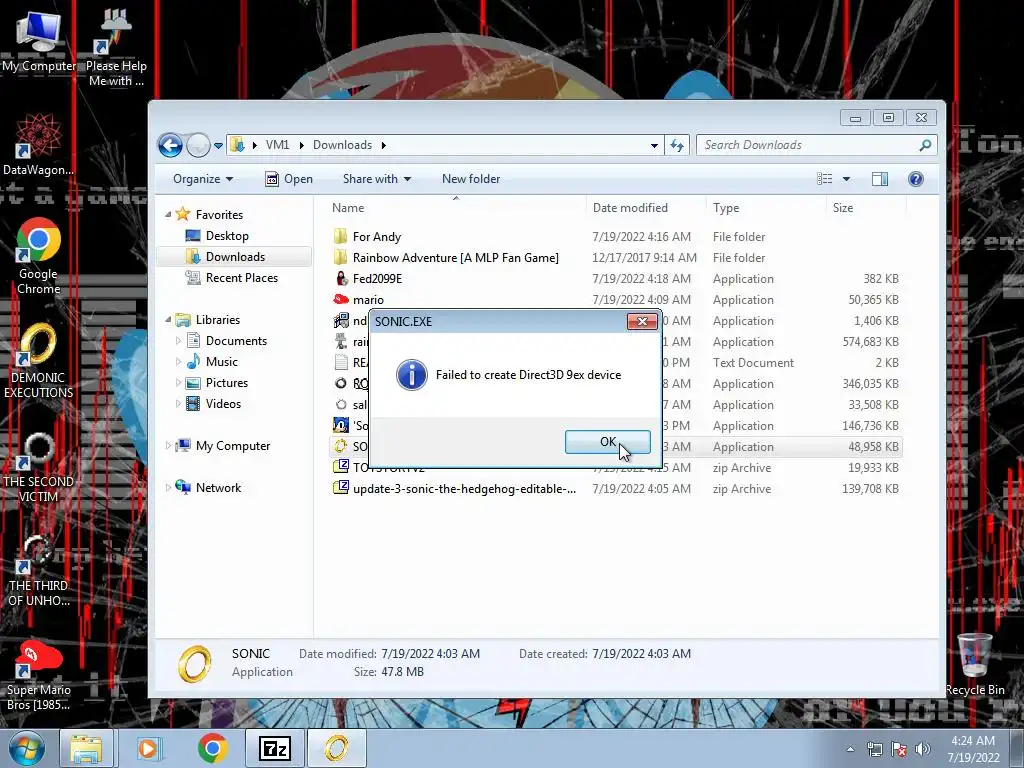Select the mario application icon

tap(341, 300)
